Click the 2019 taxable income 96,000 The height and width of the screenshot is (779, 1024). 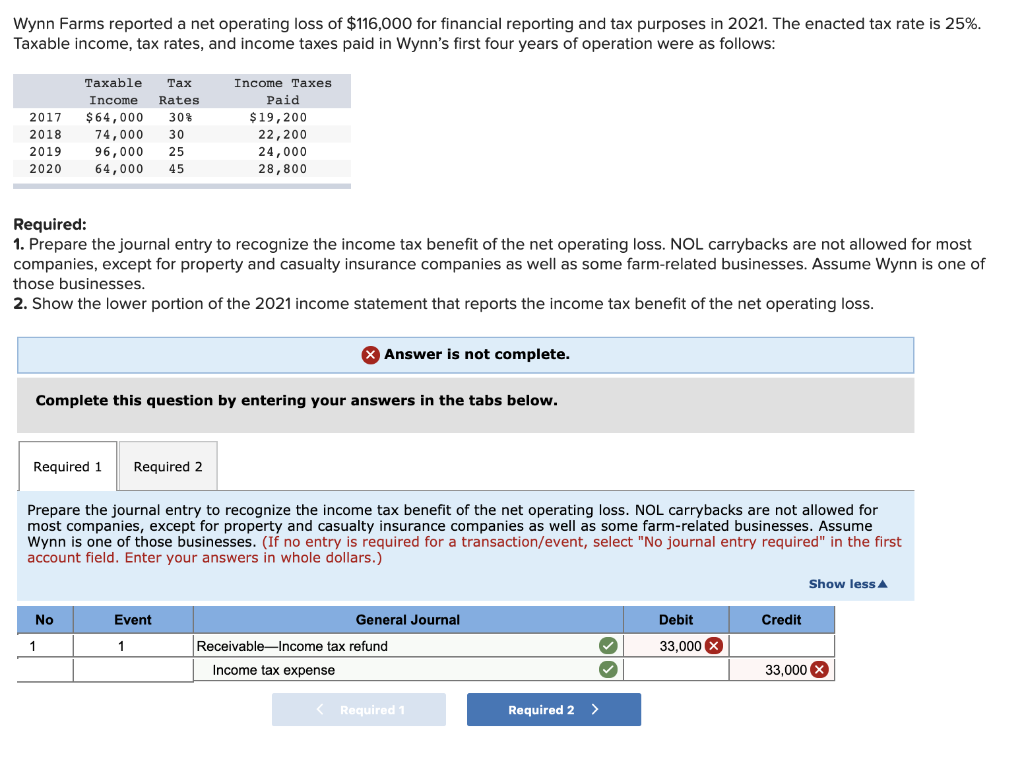119,151
